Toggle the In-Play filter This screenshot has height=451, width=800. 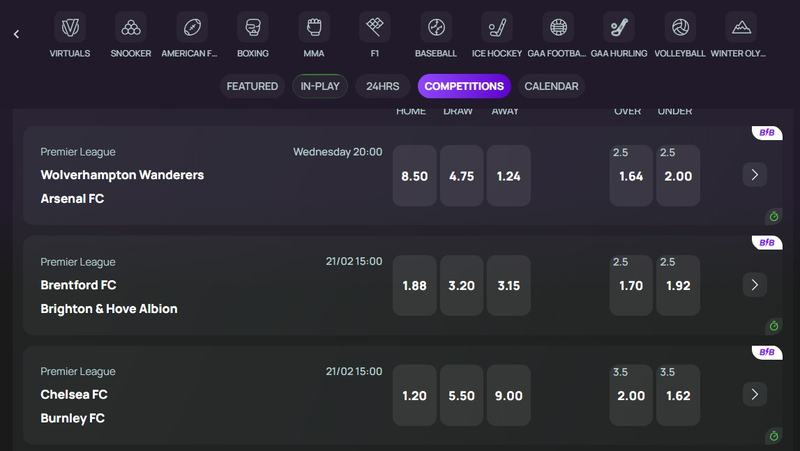coord(320,86)
